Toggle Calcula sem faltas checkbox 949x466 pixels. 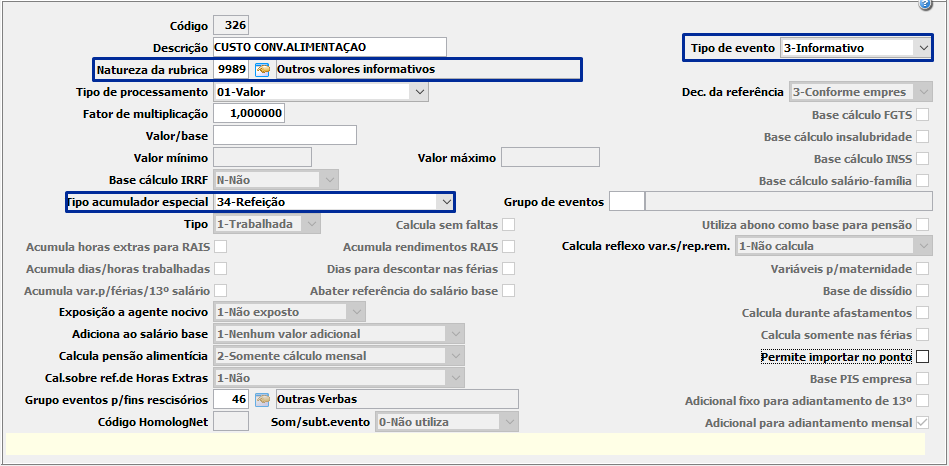pyautogui.click(x=508, y=225)
